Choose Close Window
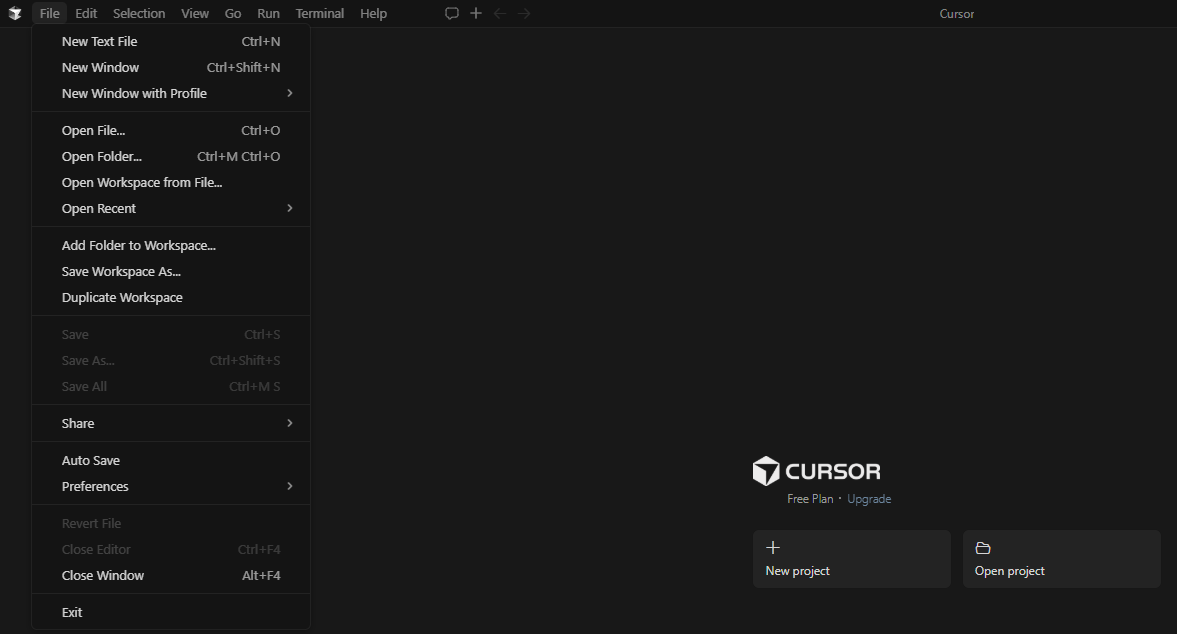 tap(171, 575)
